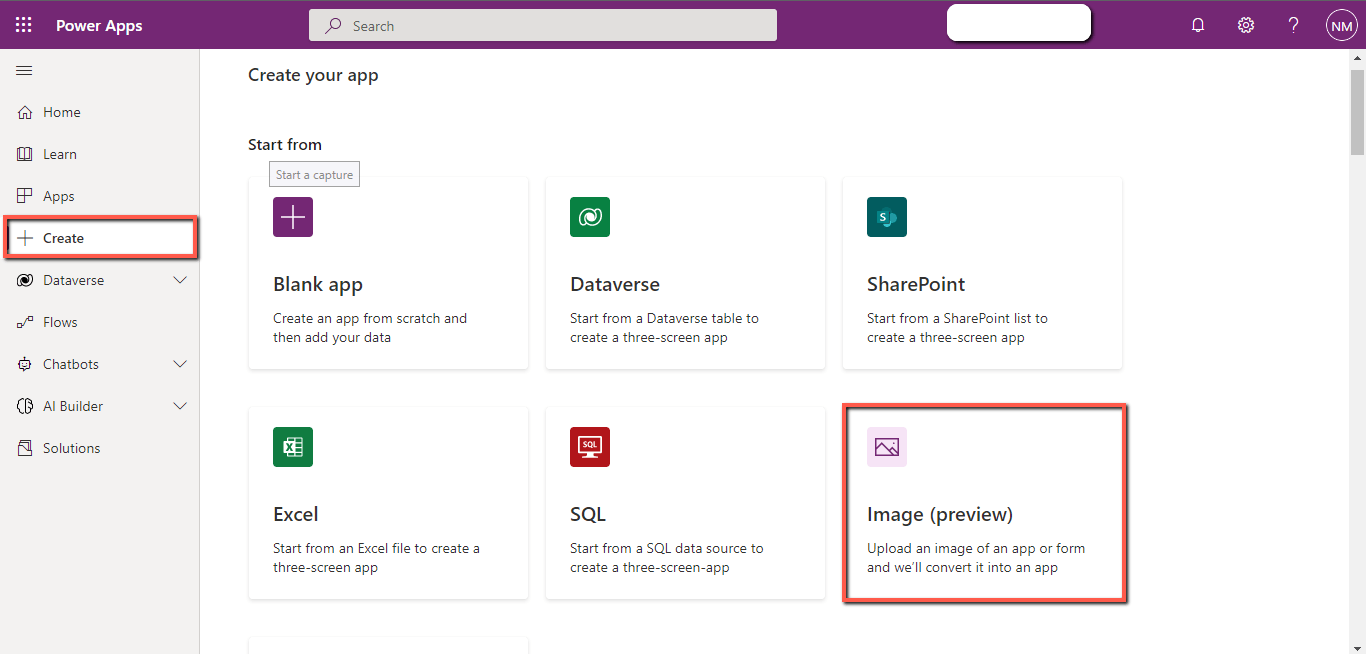The image size is (1366, 654).
Task: Click the Image (preview) picture icon
Action: (887, 447)
